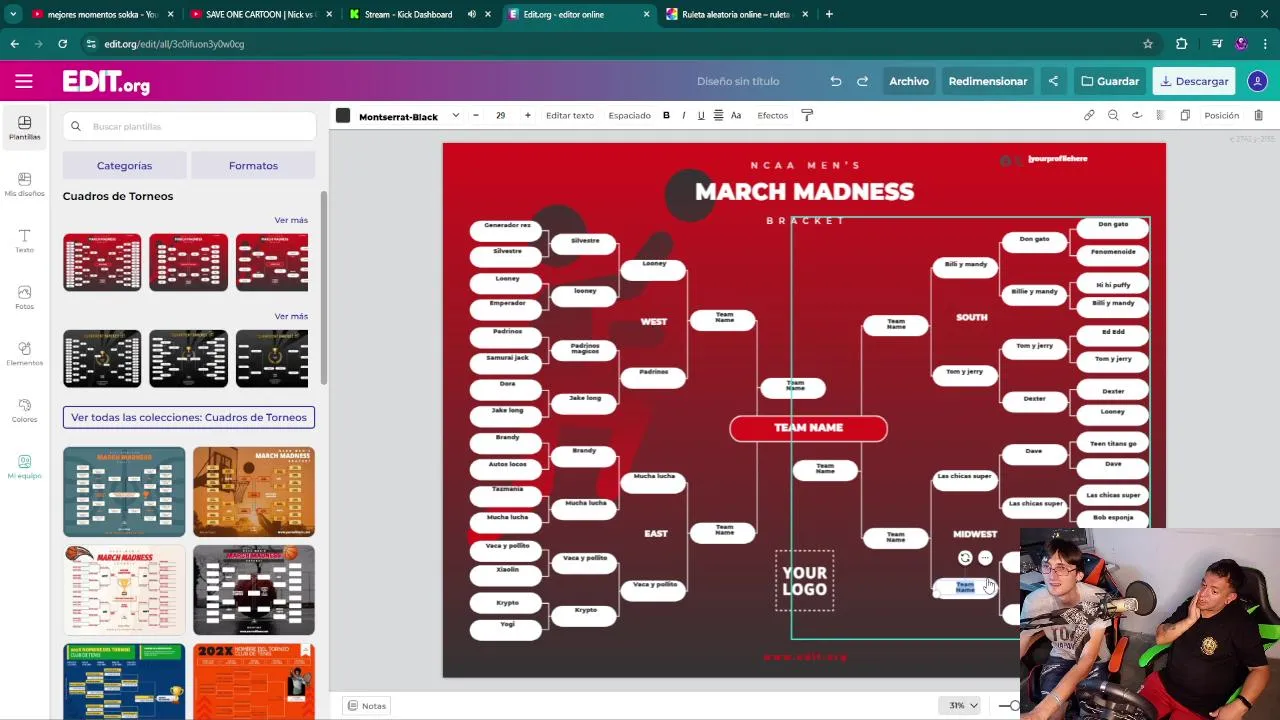This screenshot has width=1280, height=720.
Task: Click the Posición button
Action: 1221,115
